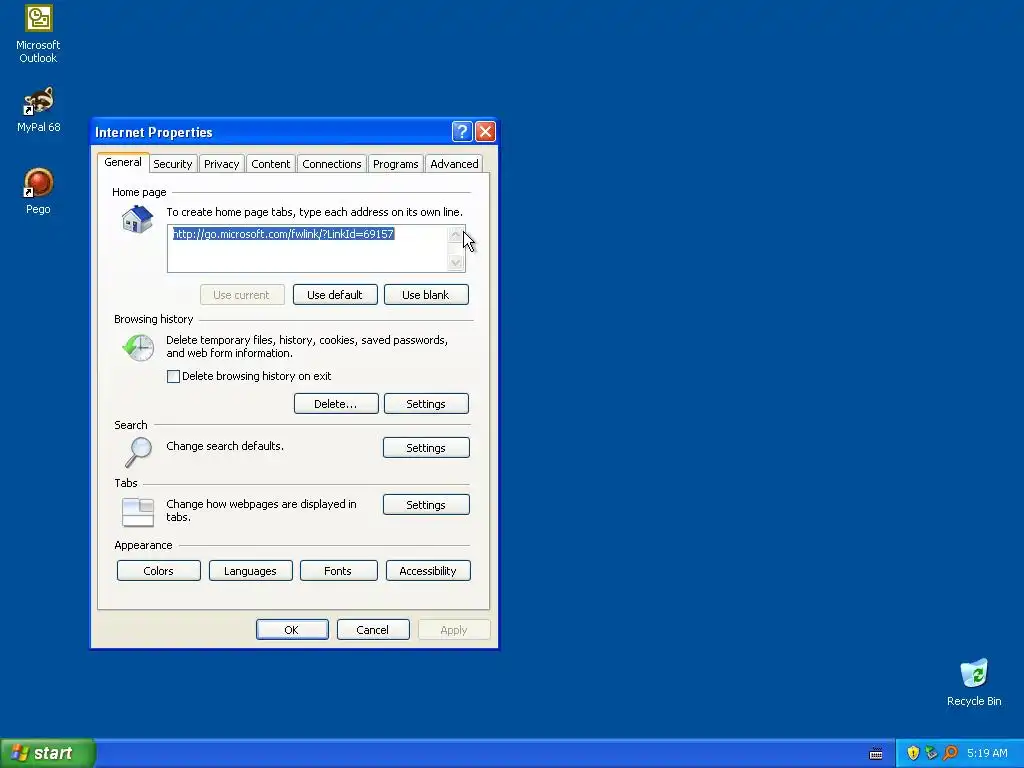The image size is (1024, 768).
Task: Click the 5:19 AM clock in the tray
Action: point(987,753)
